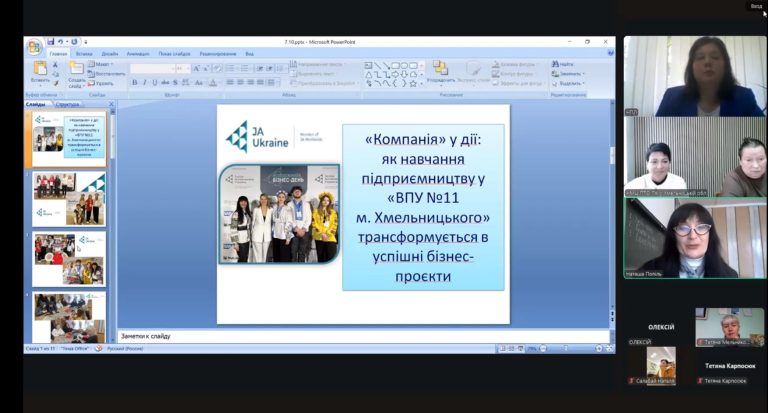The height and width of the screenshot is (413, 768).
Task: Open PowerPoint help question mark icon
Action: click(x=610, y=53)
